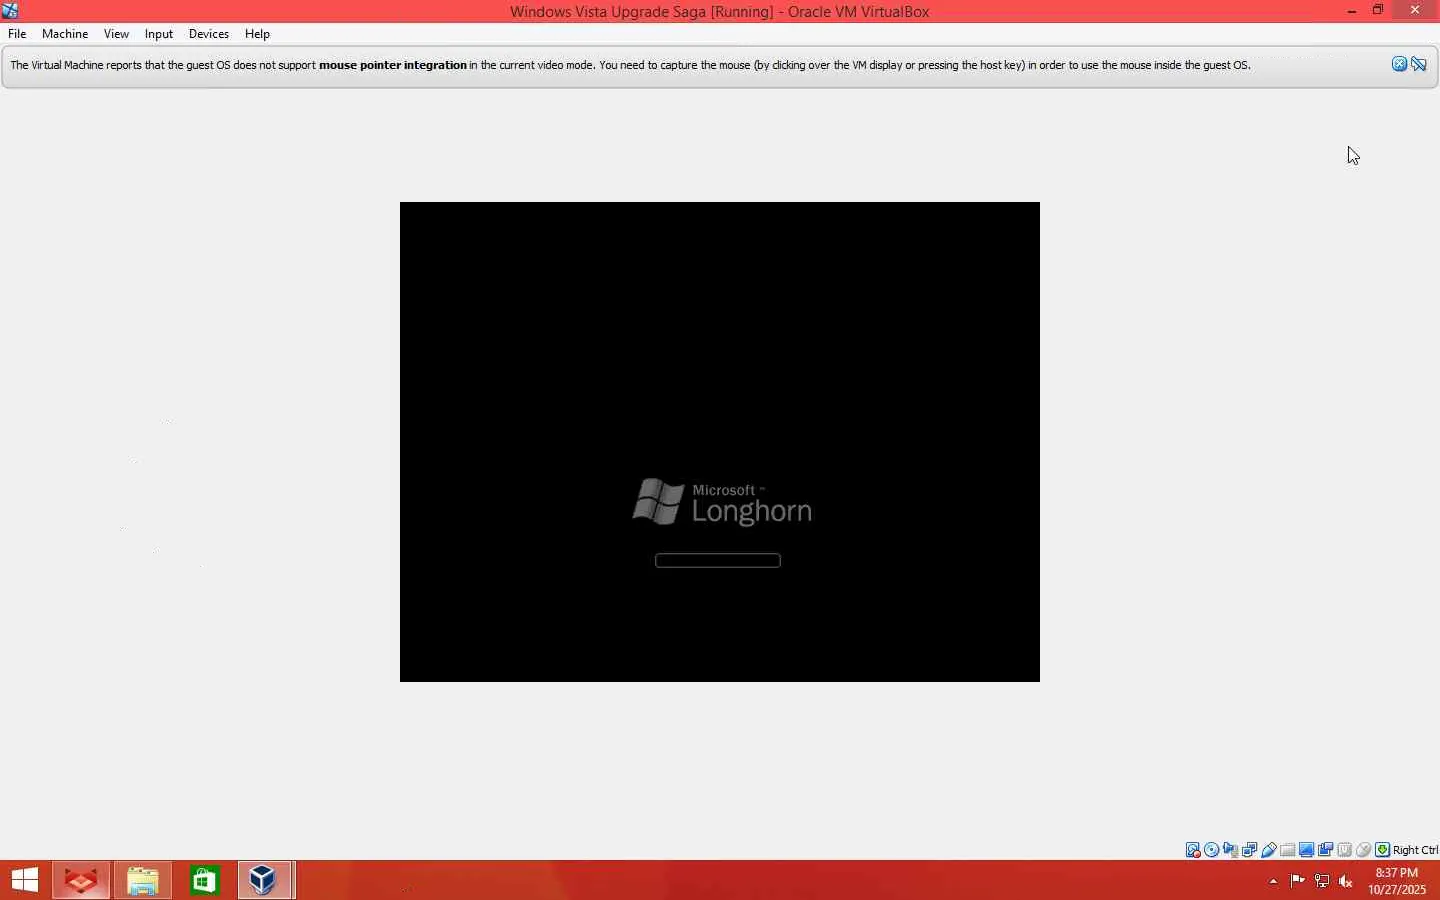Image resolution: width=1440 pixels, height=900 pixels.
Task: Open the View menu
Action: point(116,34)
